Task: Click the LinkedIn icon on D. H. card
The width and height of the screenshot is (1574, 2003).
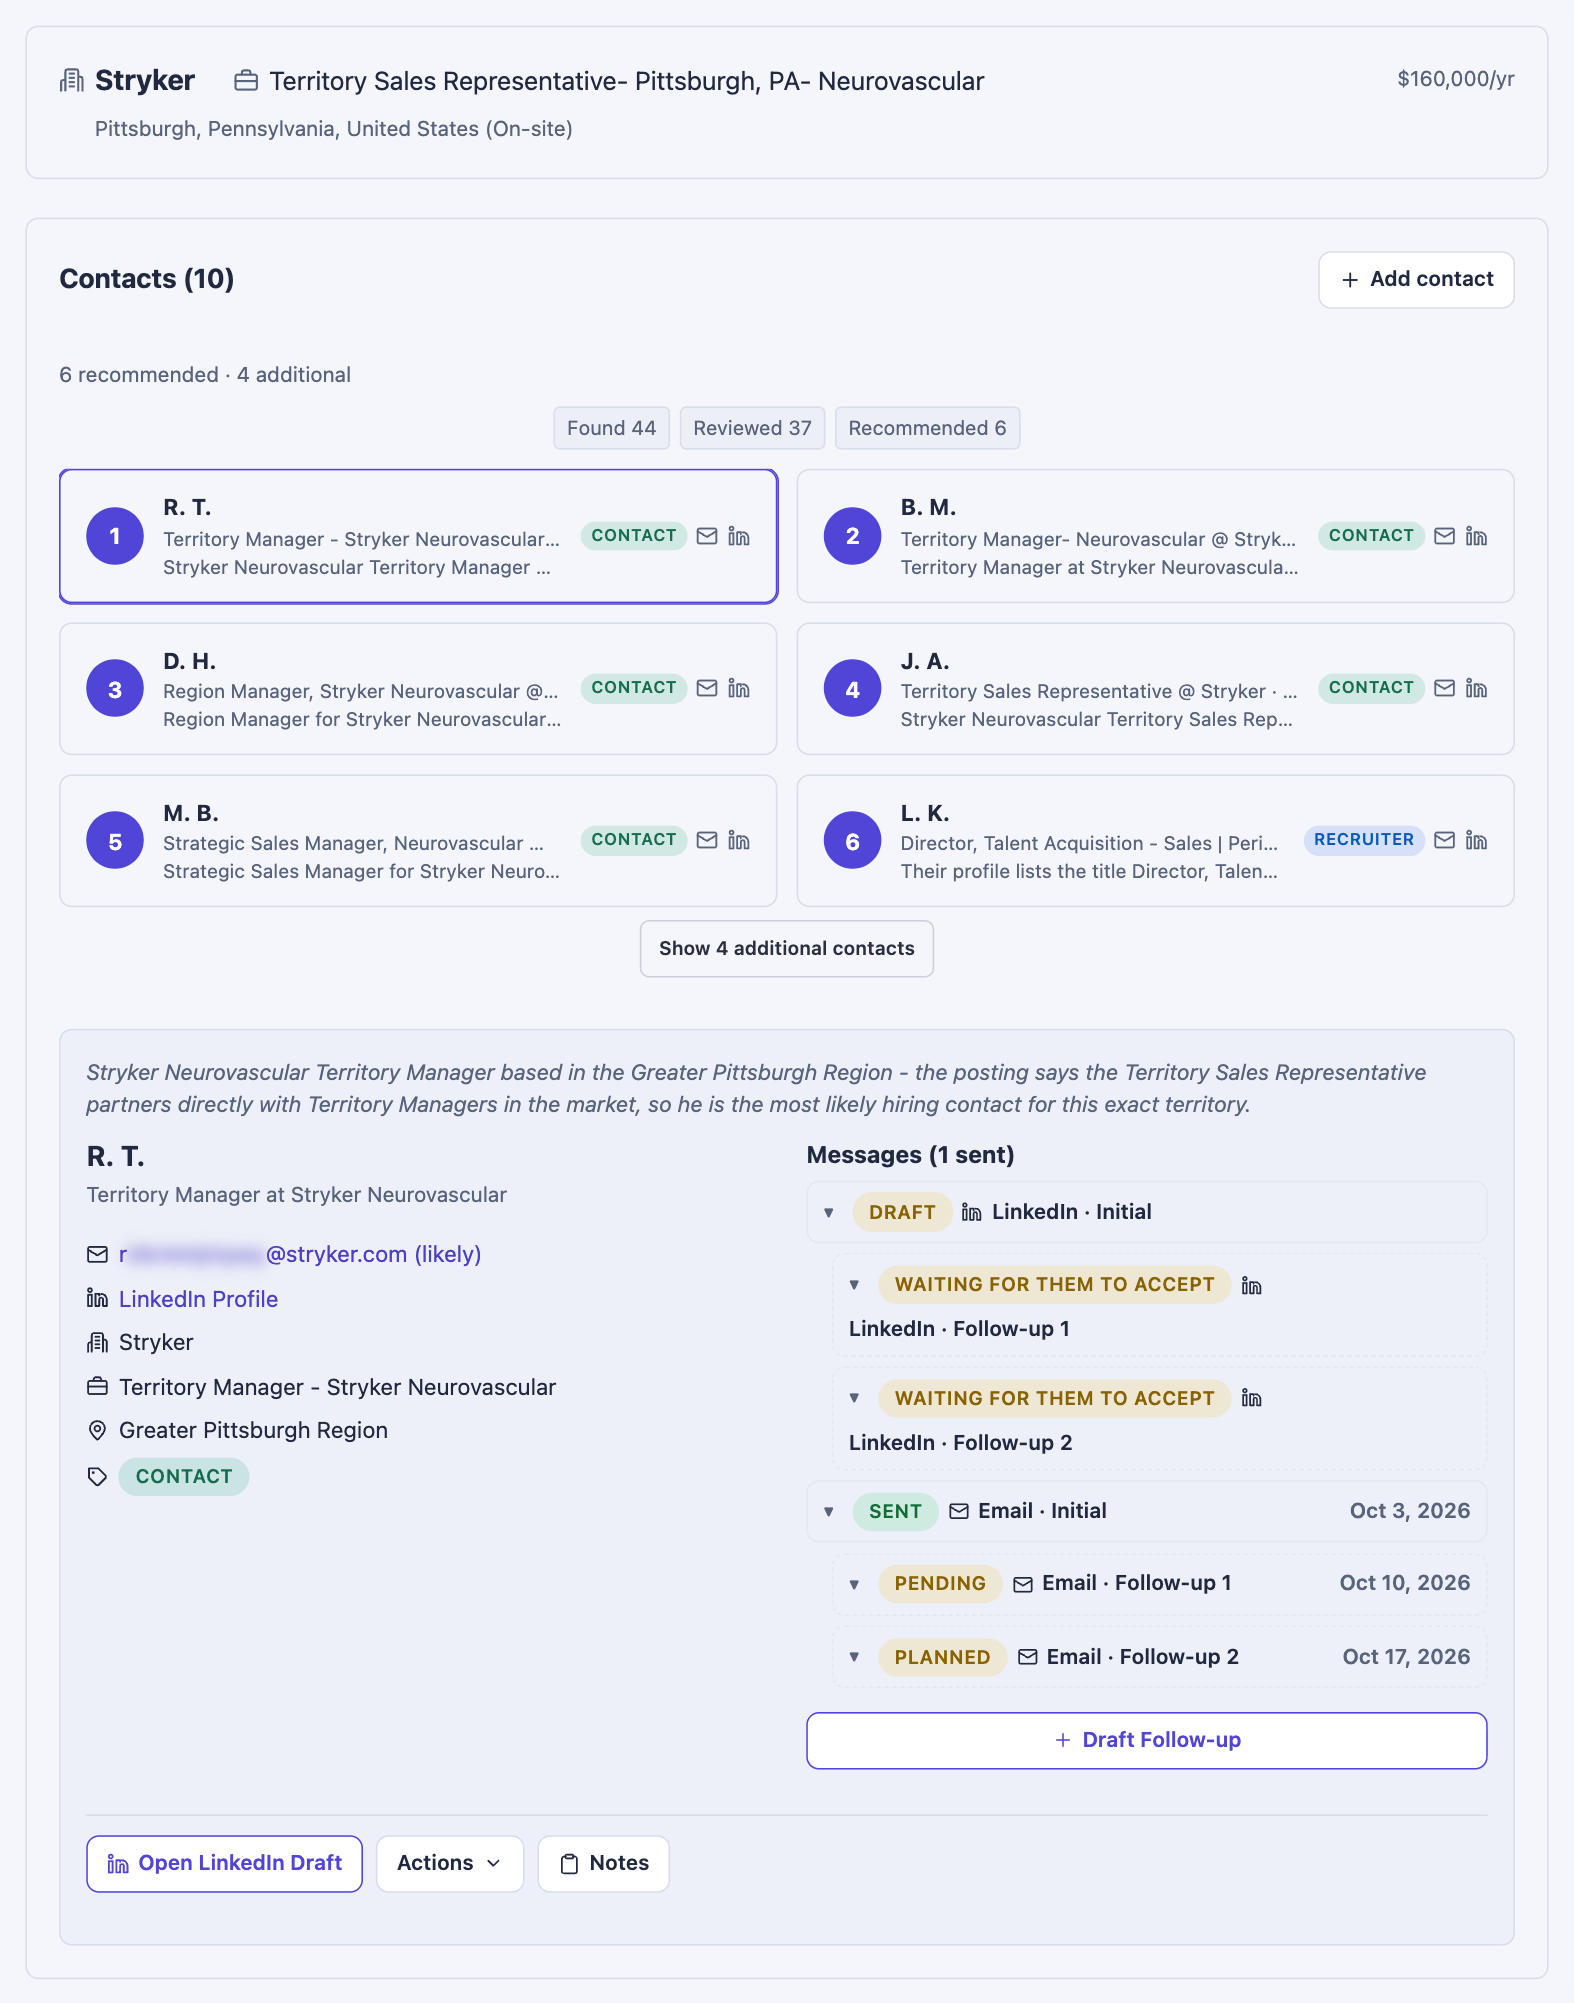Action: click(739, 688)
